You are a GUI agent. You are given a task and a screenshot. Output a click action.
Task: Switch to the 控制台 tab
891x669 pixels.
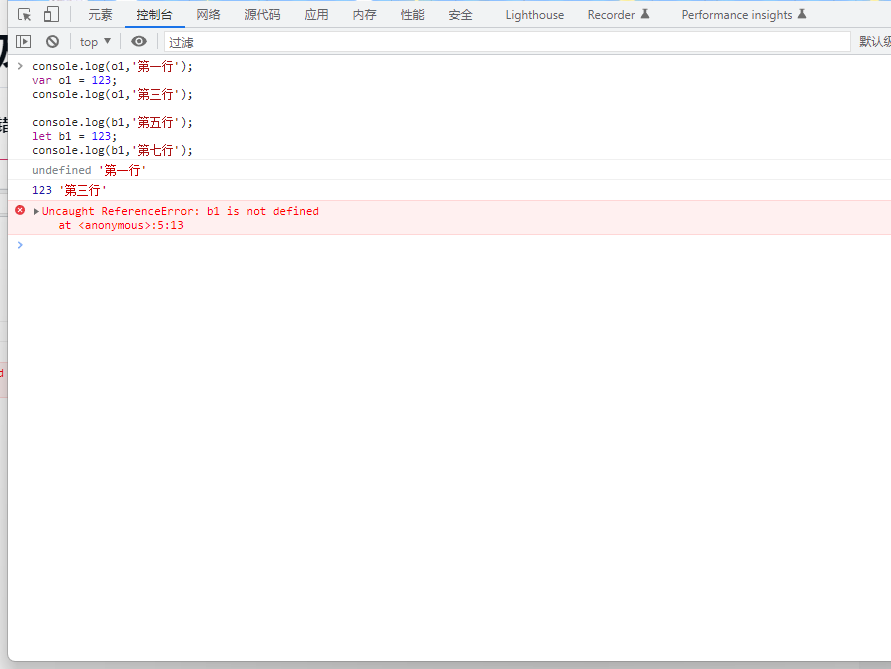155,15
